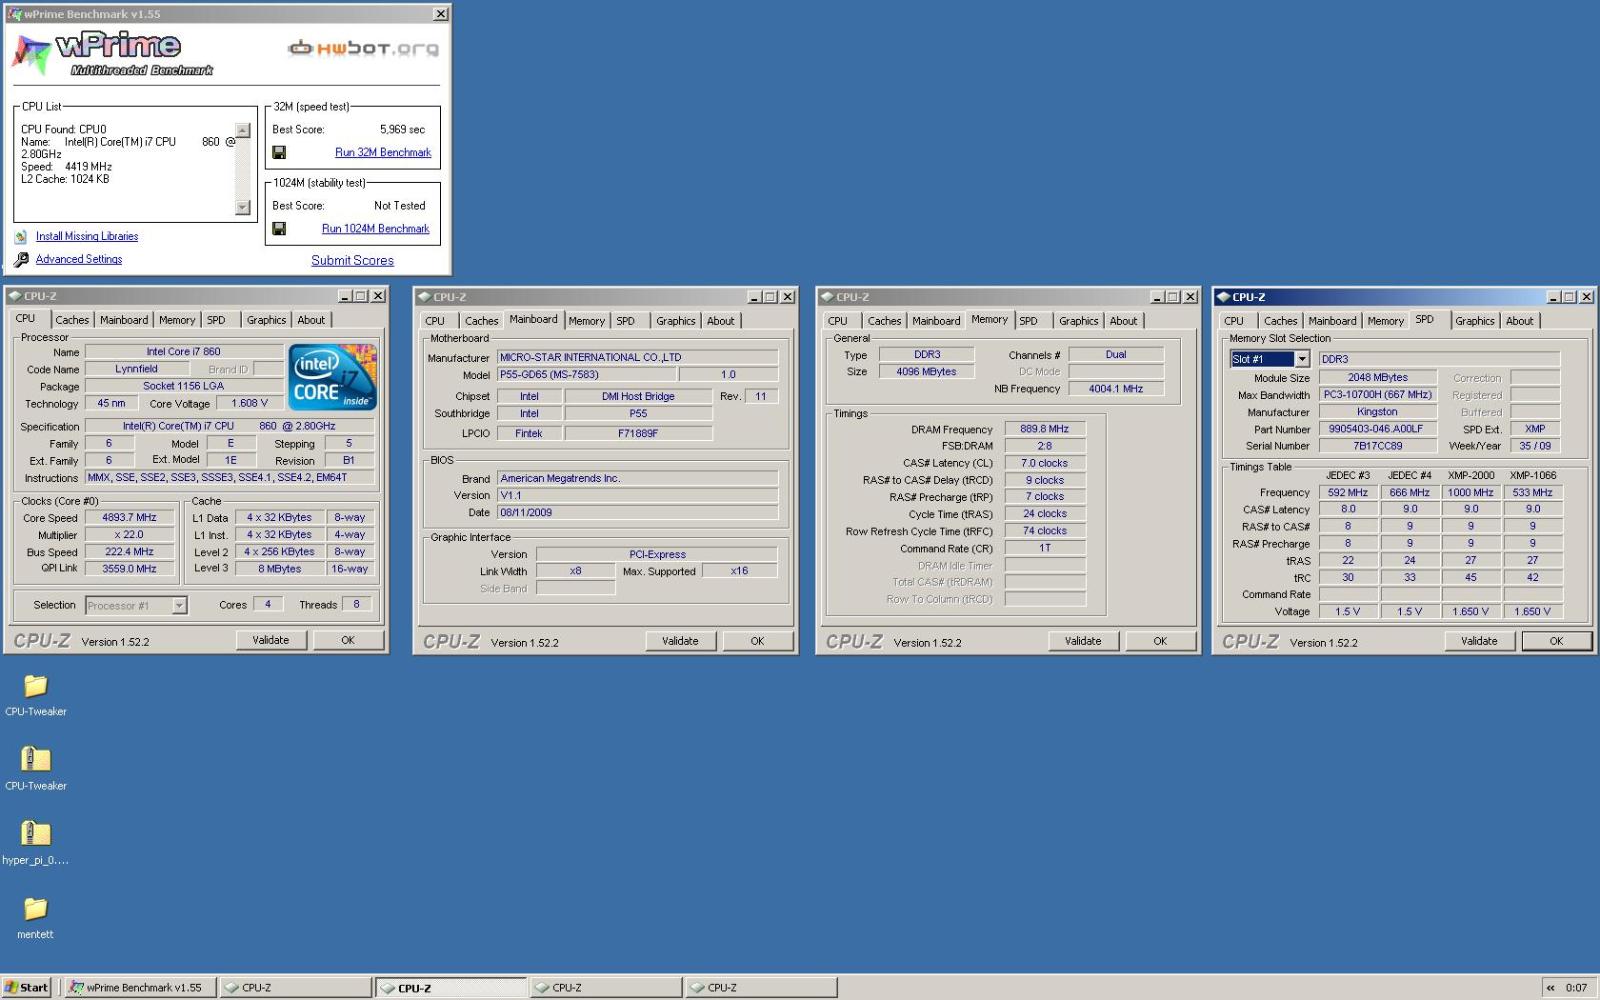Click the save icon beside 1024M Best Score
This screenshot has height=1000, width=1600.
(x=279, y=229)
